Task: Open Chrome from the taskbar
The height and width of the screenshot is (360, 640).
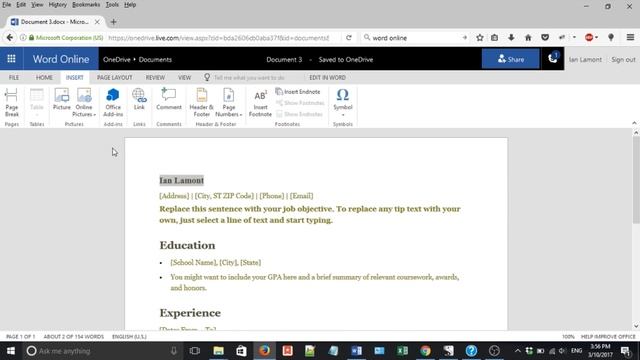Action: click(425, 351)
